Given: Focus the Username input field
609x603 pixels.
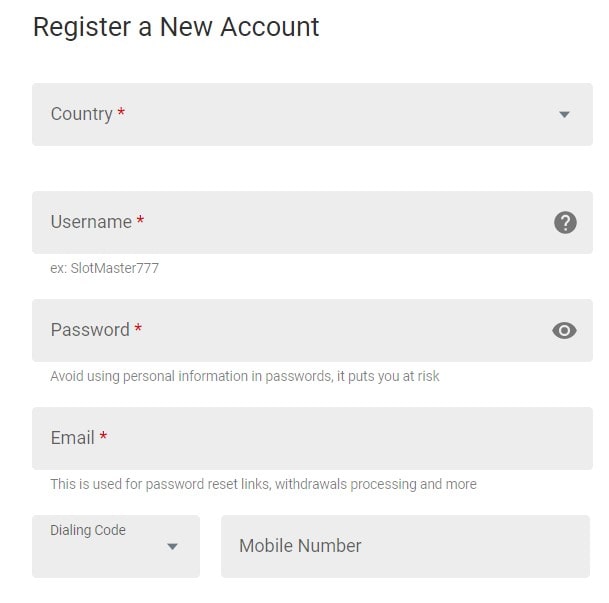Looking at the screenshot, I should tap(312, 222).
